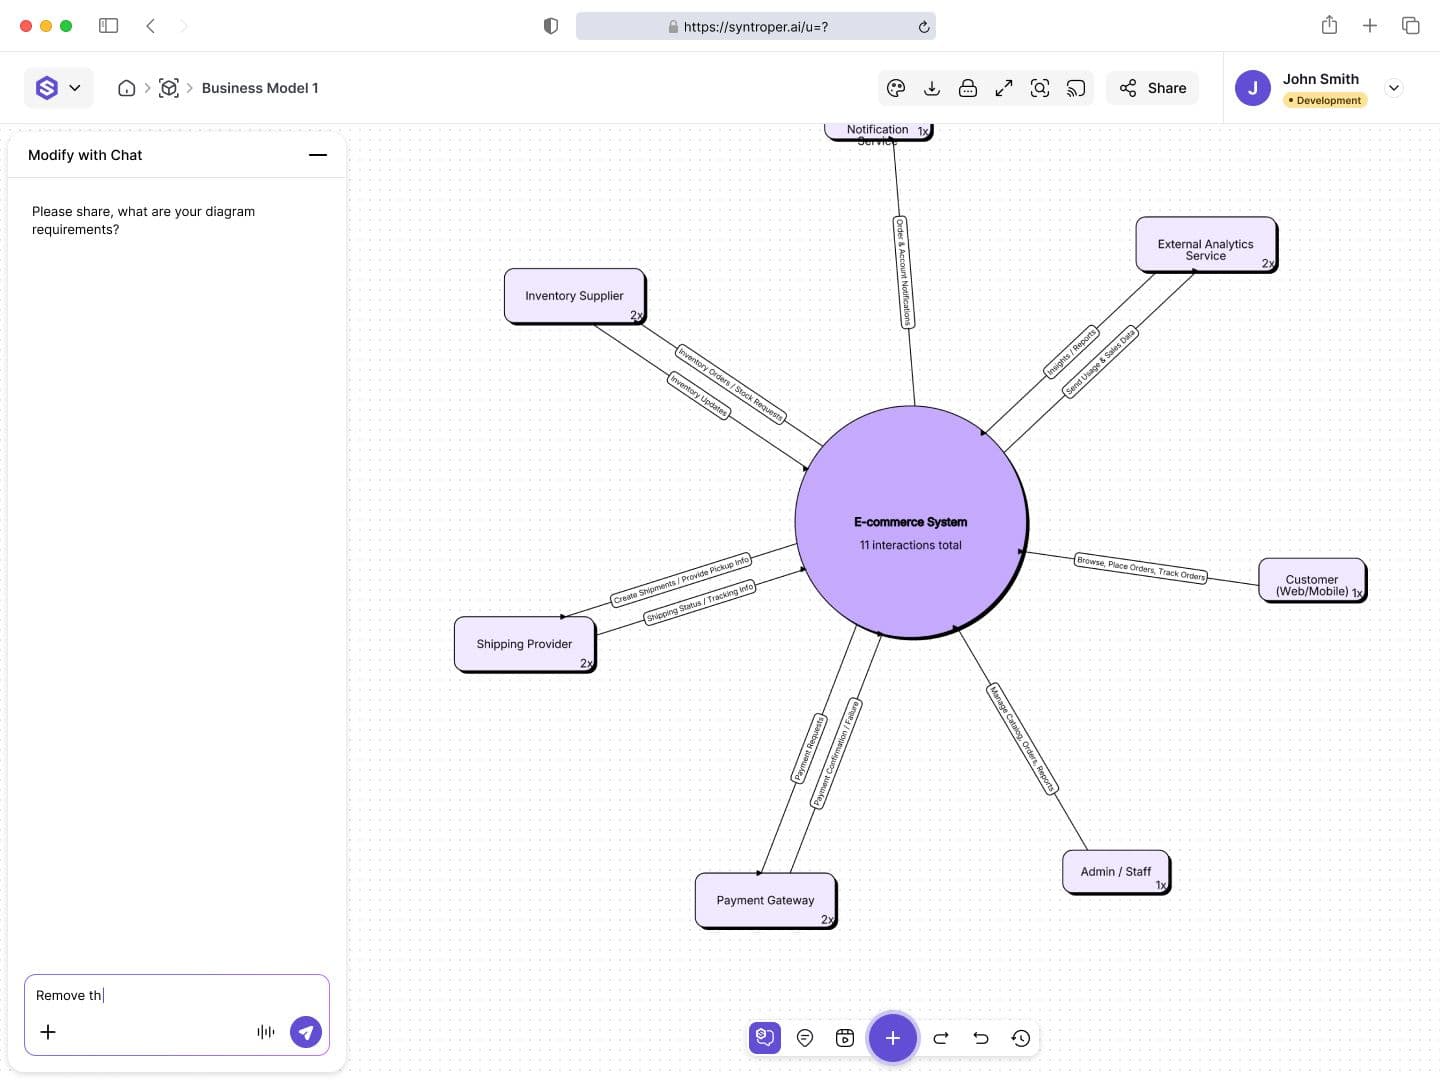Click the Share button
This screenshot has height=1080, width=1440.
(1153, 88)
